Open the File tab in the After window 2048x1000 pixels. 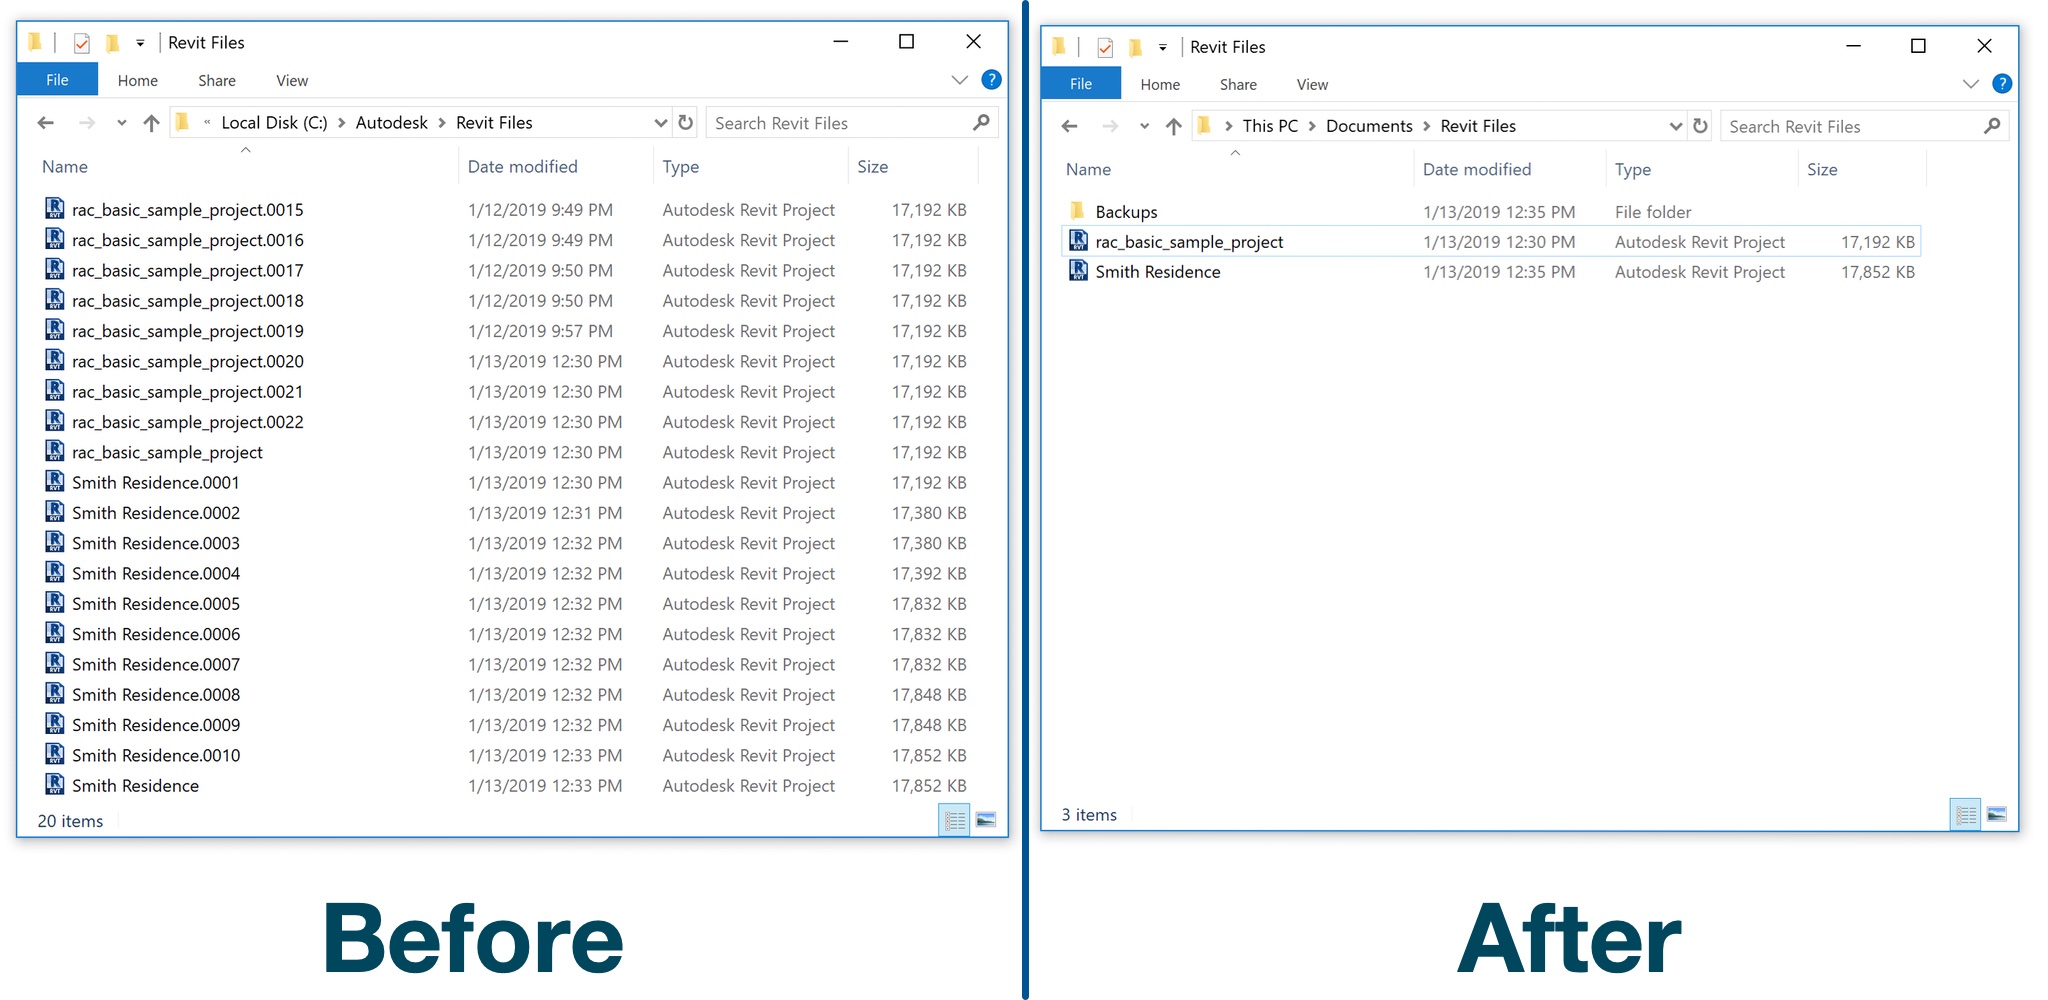click(1081, 84)
